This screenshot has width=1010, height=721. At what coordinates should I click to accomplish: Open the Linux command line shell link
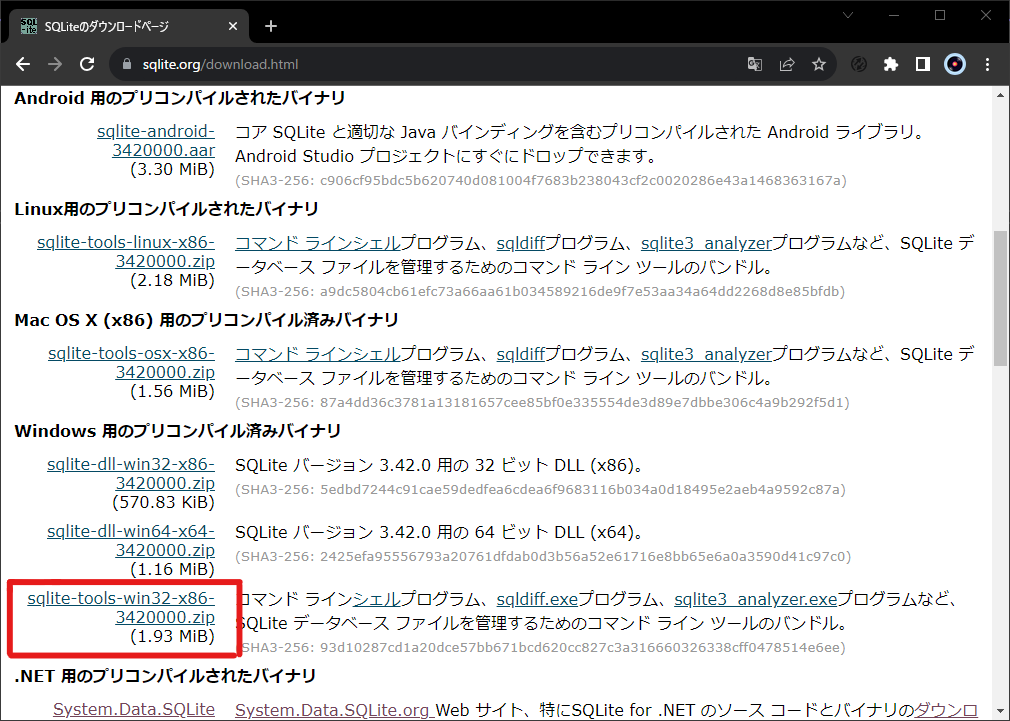tap(318, 244)
